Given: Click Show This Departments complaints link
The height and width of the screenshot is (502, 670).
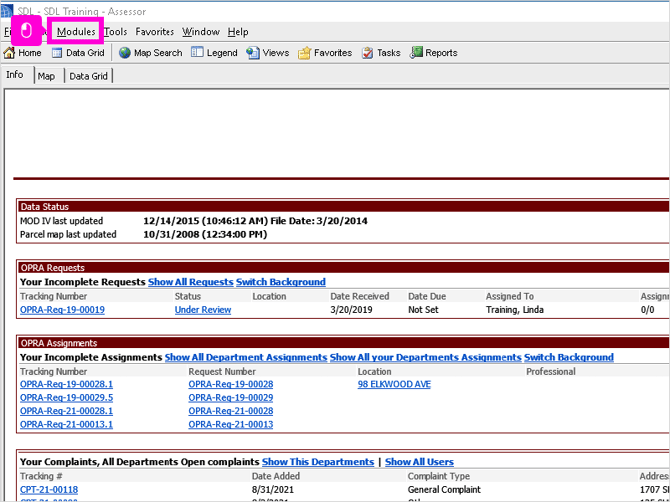Looking at the screenshot, I should click(318, 462).
